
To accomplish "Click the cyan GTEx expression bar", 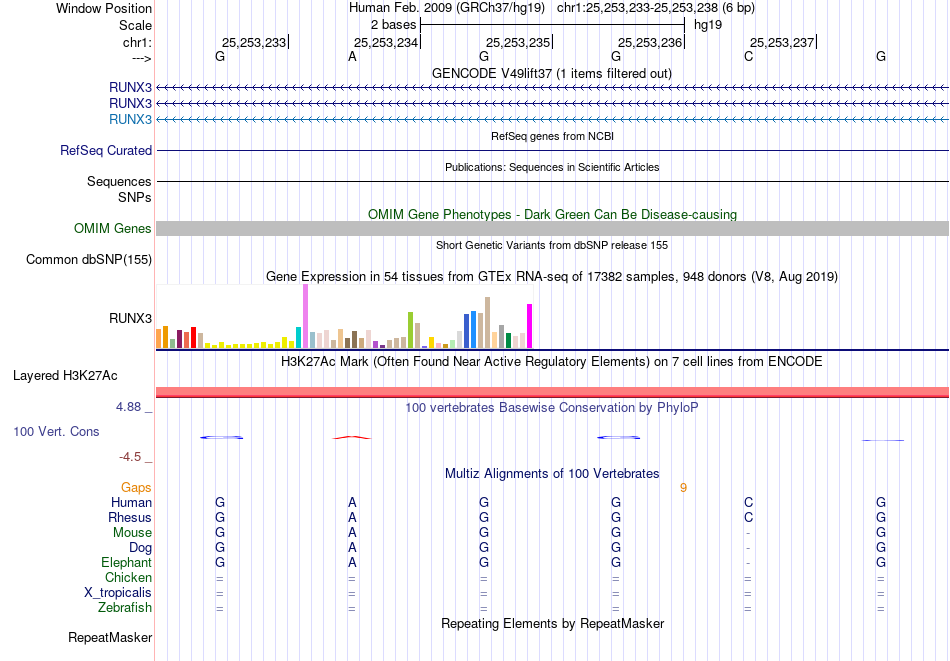I will (x=298, y=337).
